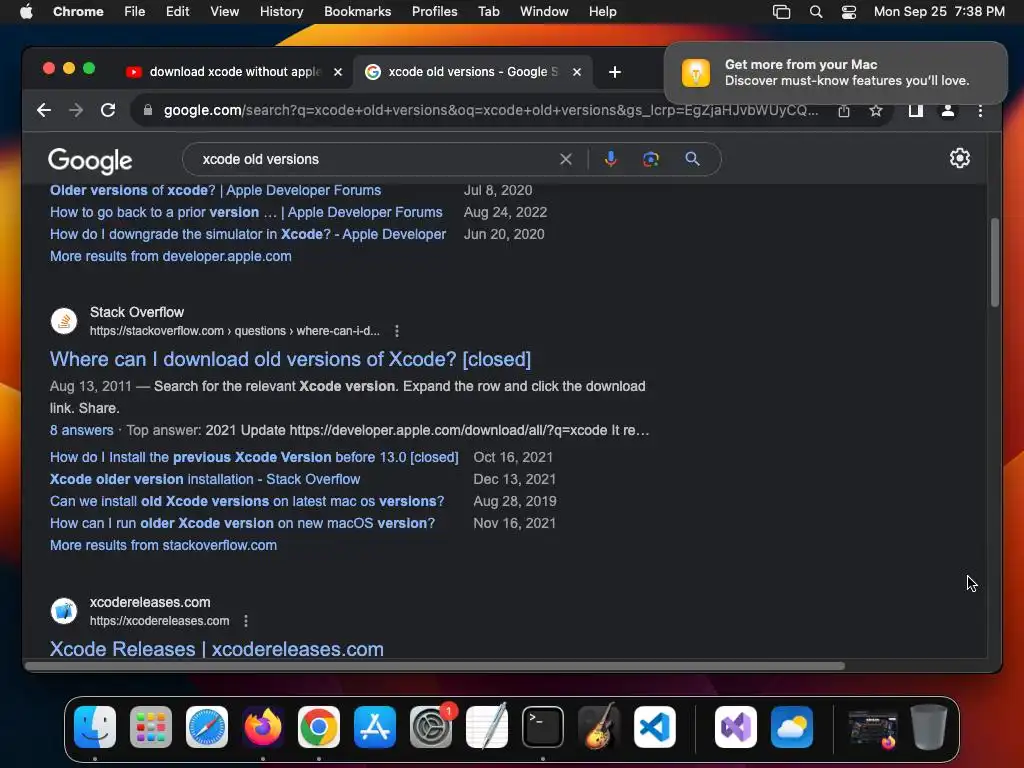Screen dimensions: 1024x768
Task: Go back with the browser back arrow
Action: [44, 110]
